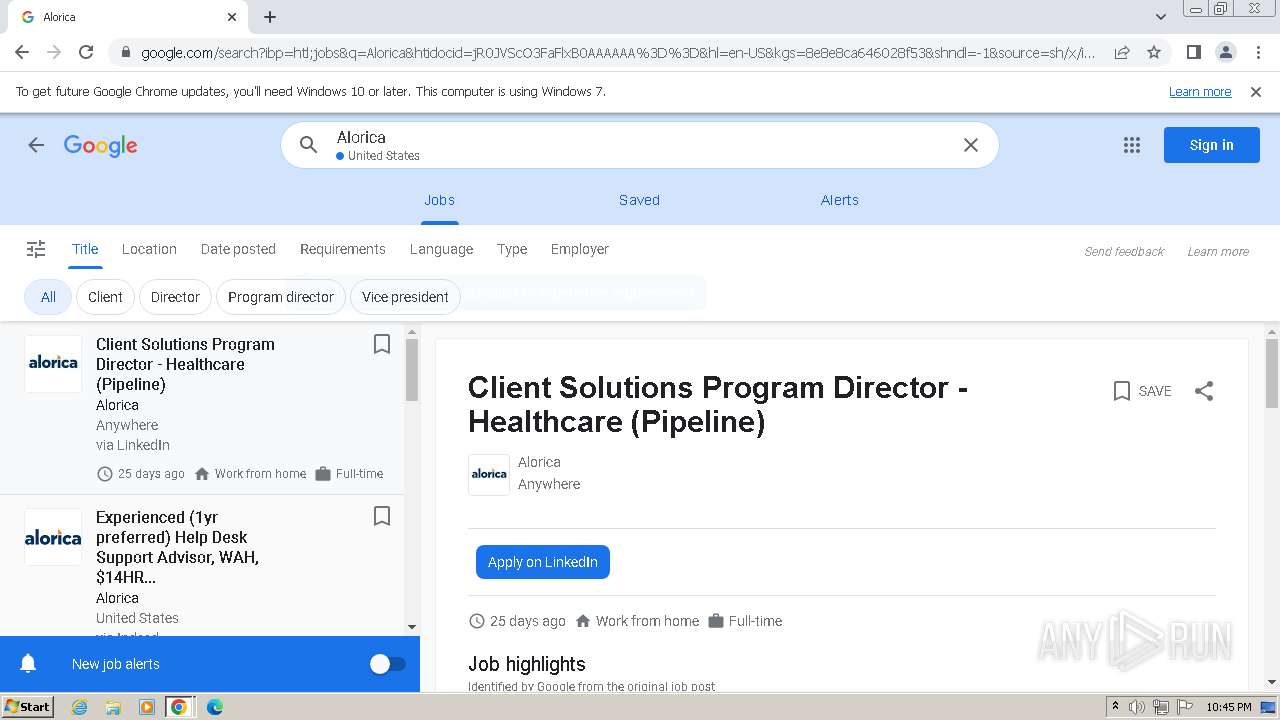The image size is (1280, 720).
Task: Share this page icon in address bar
Action: pos(1122,52)
